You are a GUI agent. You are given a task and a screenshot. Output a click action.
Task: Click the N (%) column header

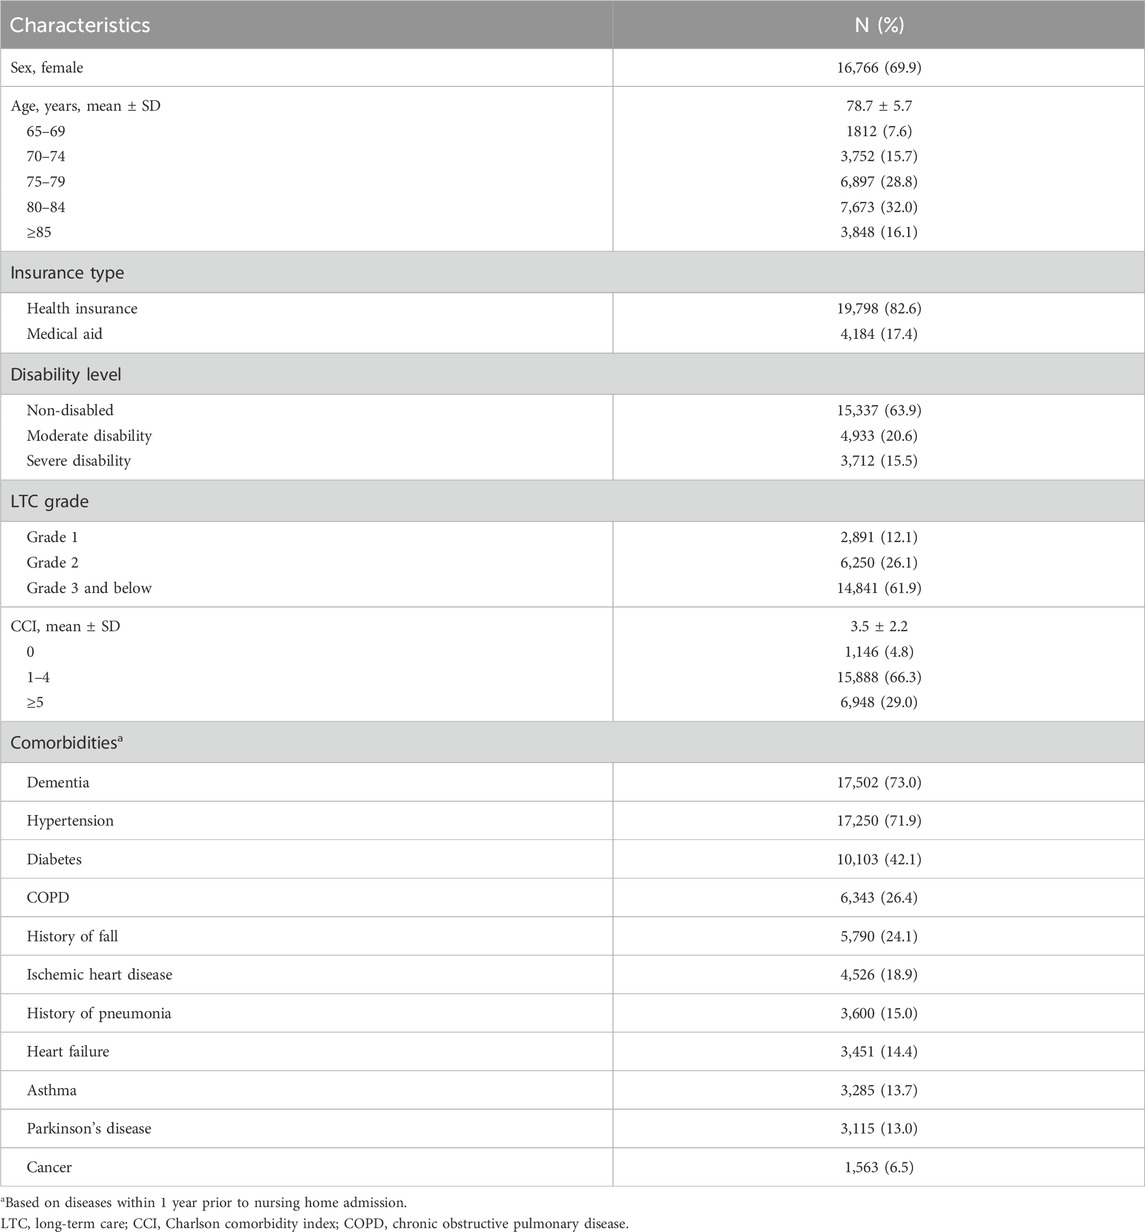pyautogui.click(x=876, y=25)
